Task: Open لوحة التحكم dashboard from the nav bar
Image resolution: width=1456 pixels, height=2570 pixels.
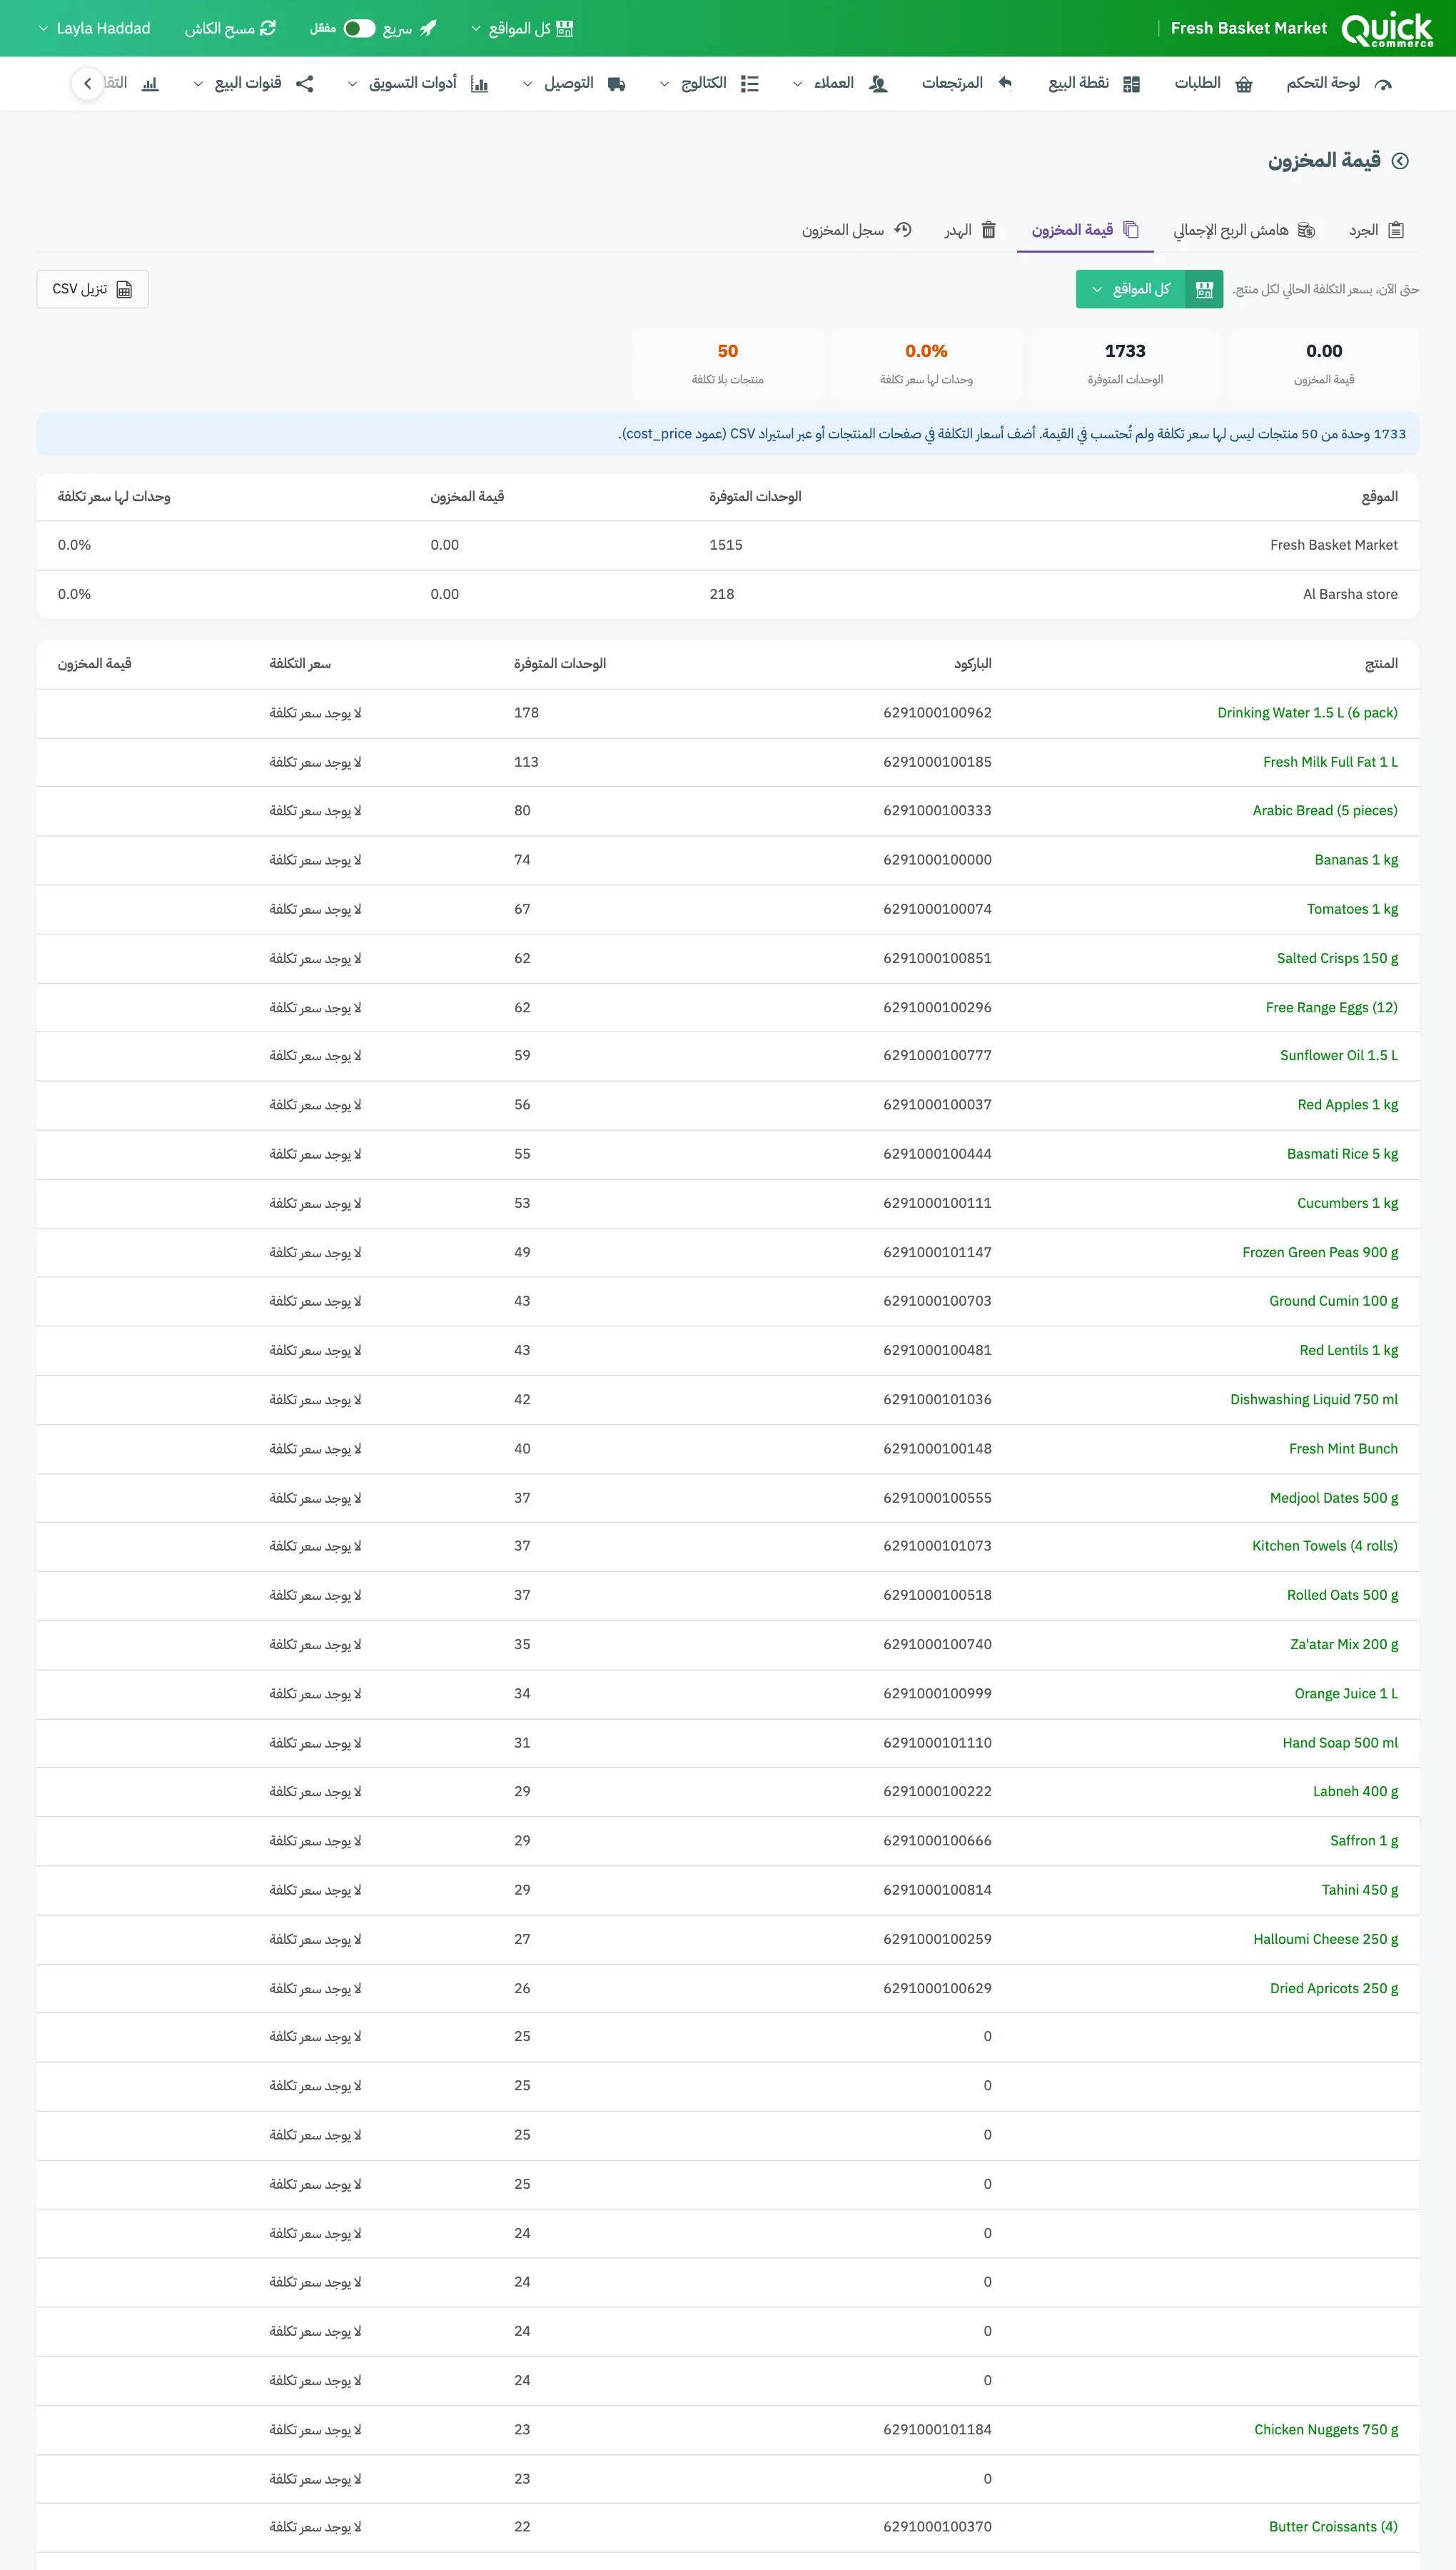Action: pyautogui.click(x=1338, y=83)
